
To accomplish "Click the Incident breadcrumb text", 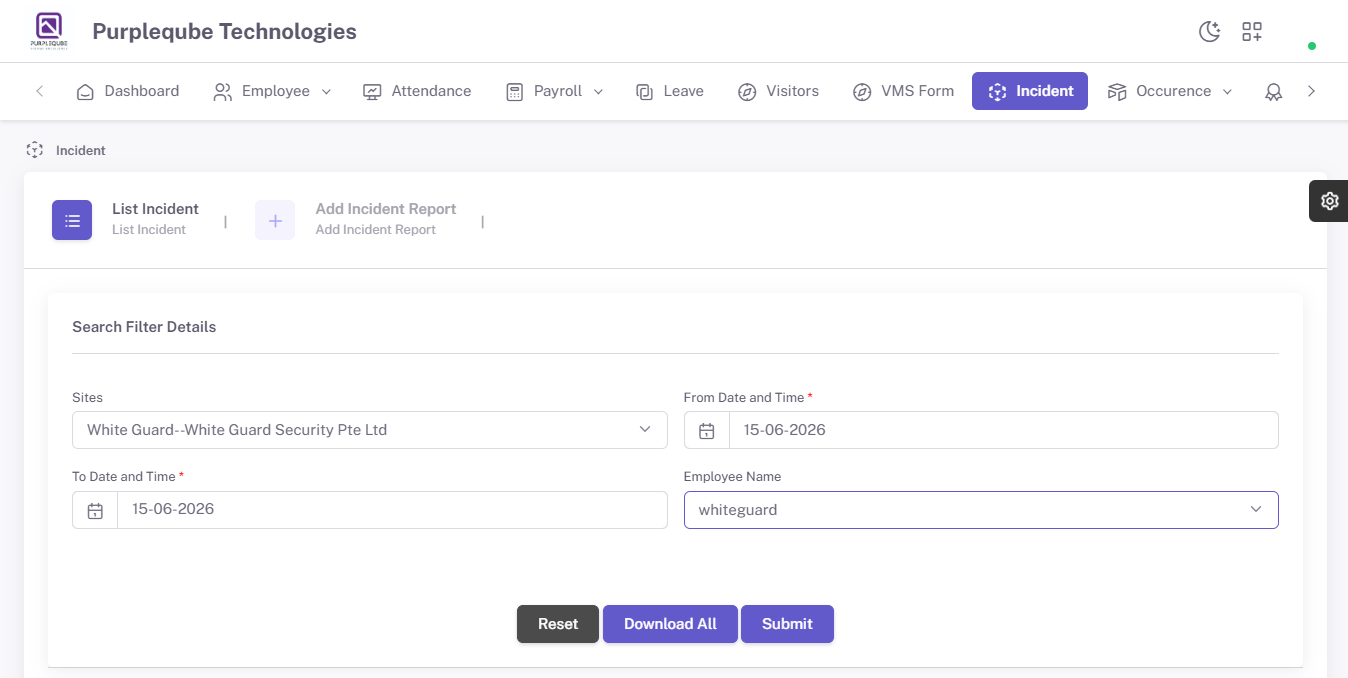I will [81, 151].
